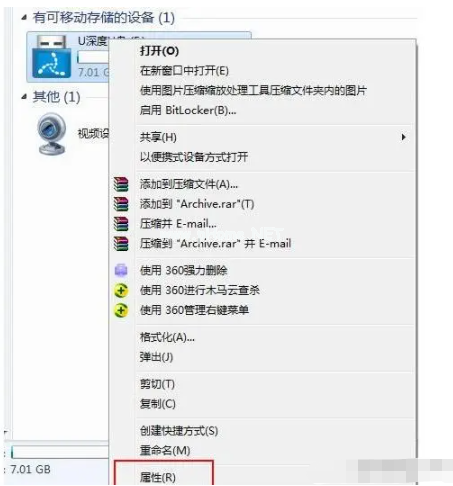
Task: Click the drive capacity bar in the details pane
Action: click(60, 452)
